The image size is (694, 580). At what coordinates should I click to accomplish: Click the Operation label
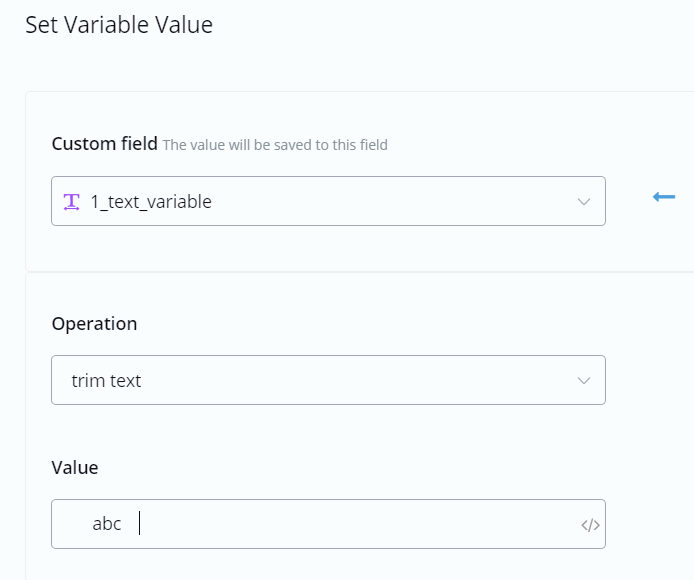(x=94, y=324)
